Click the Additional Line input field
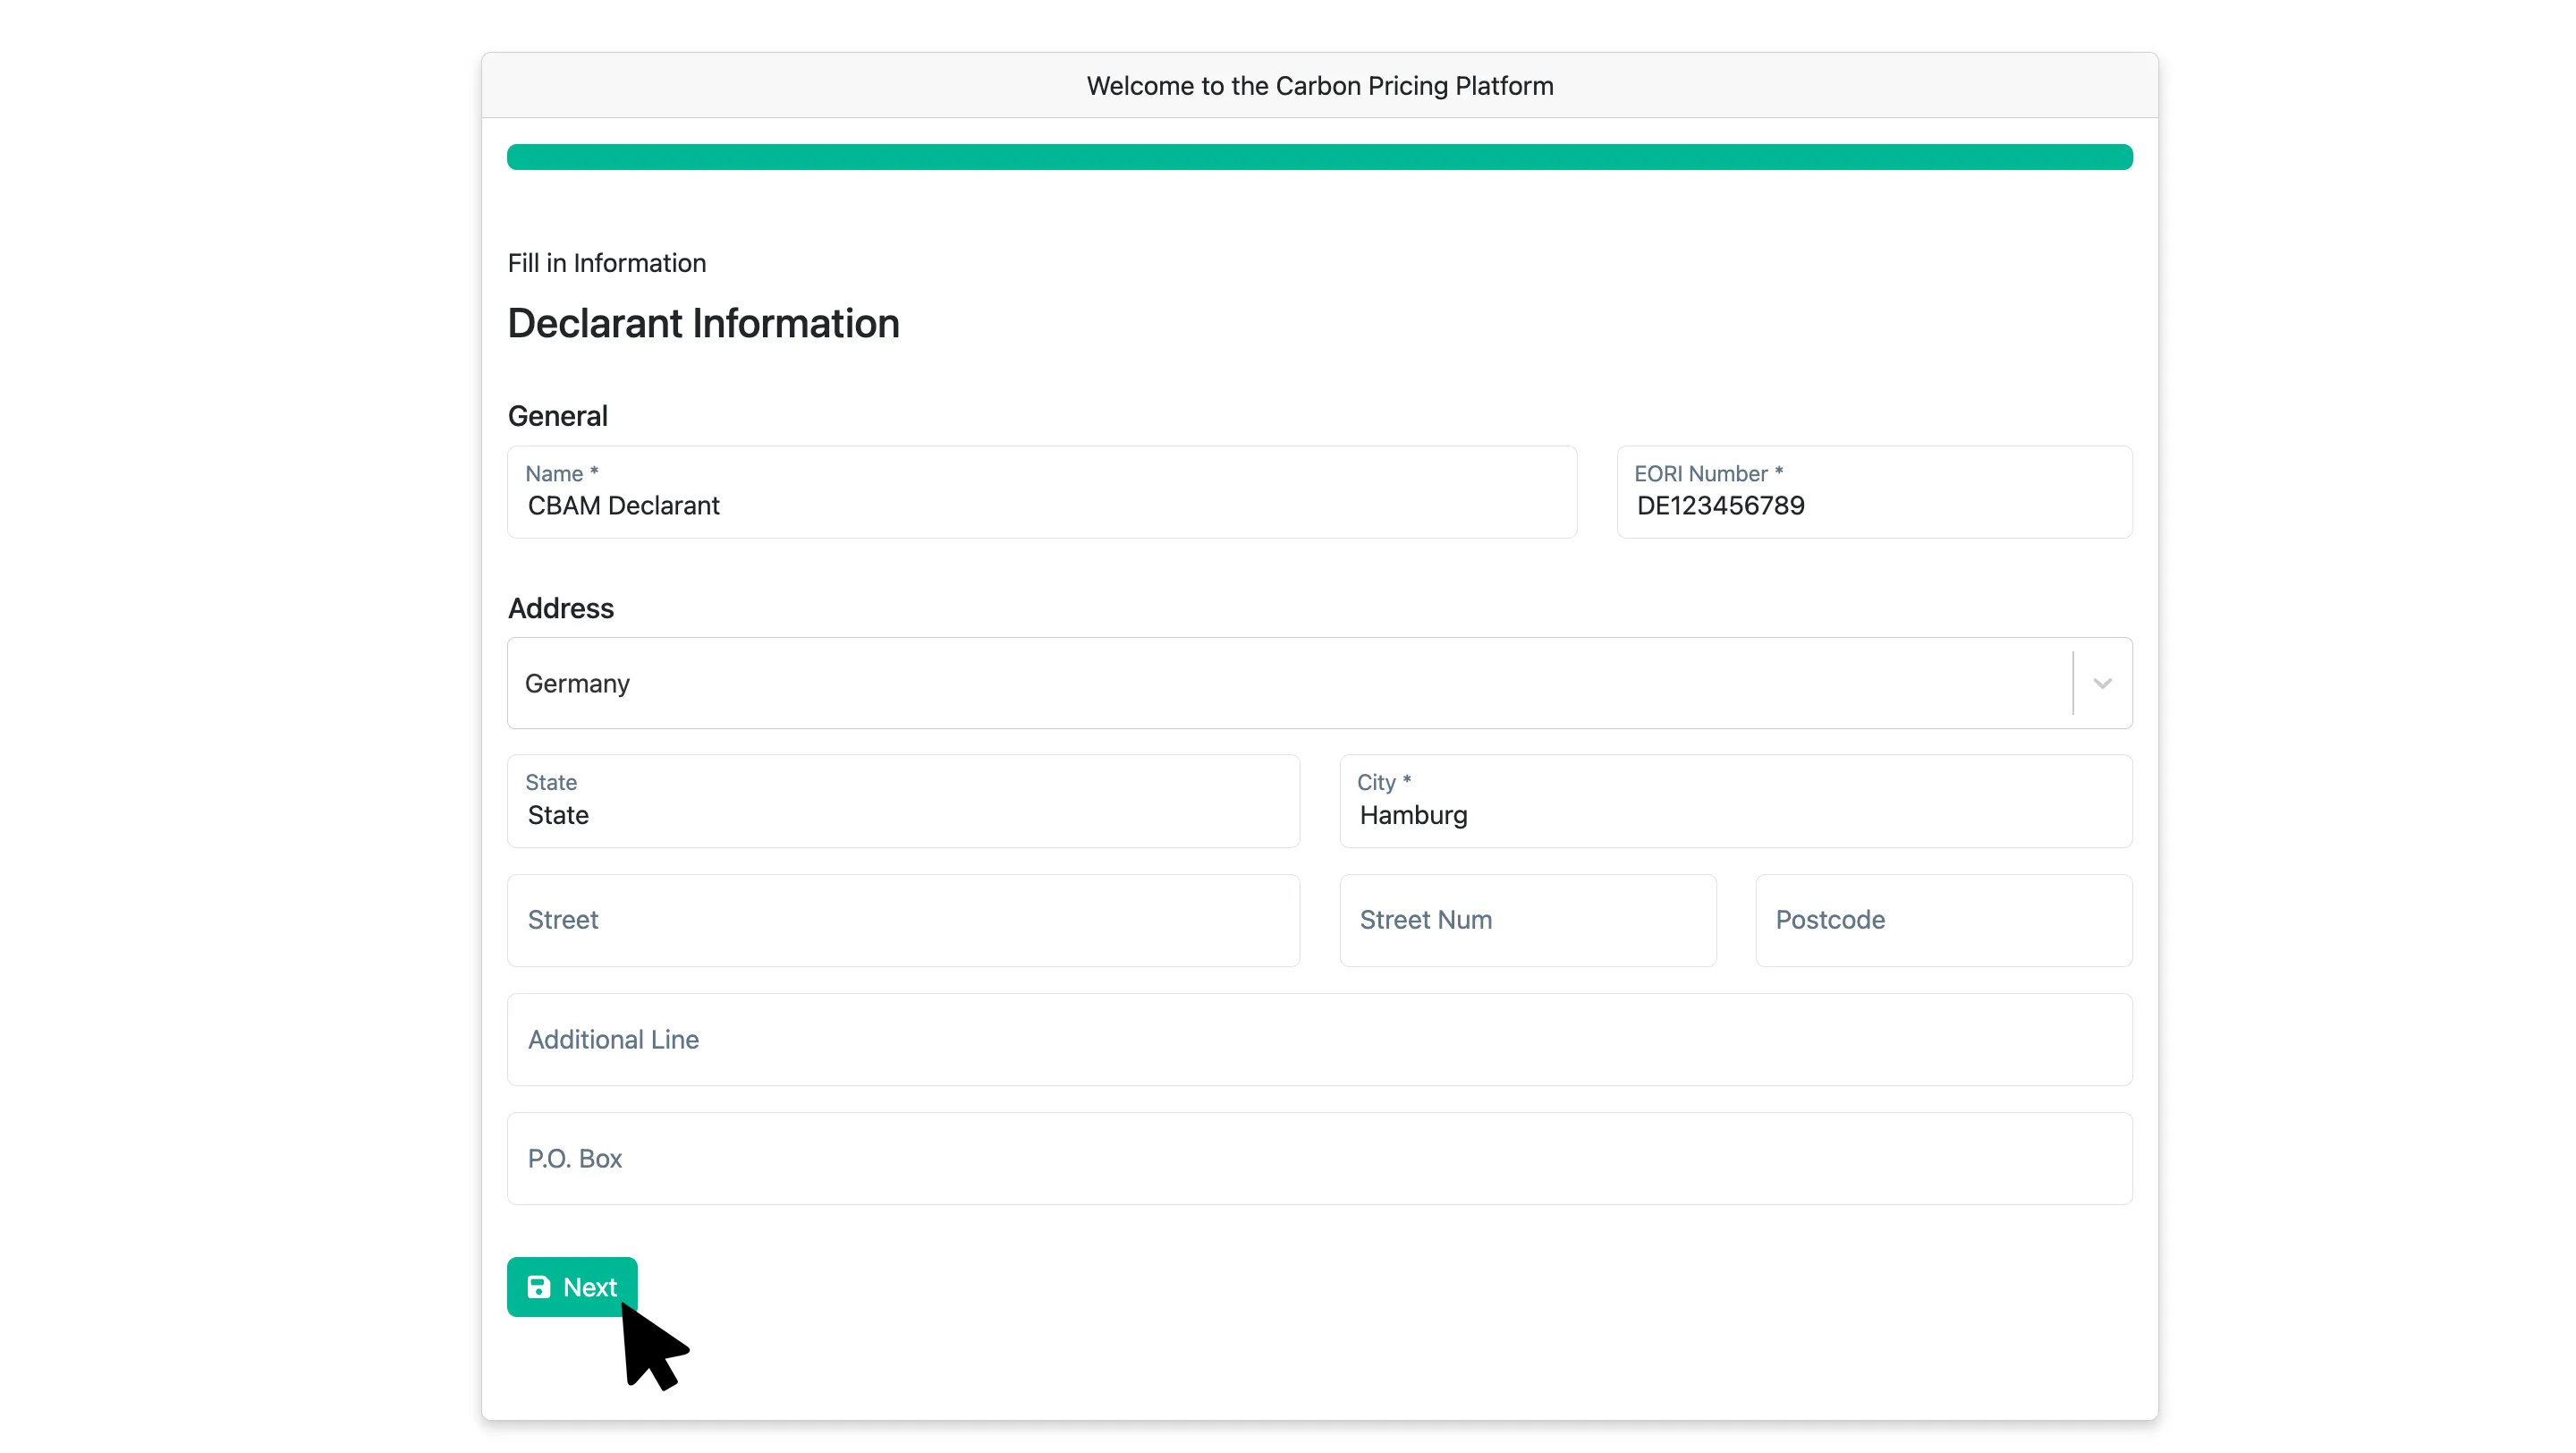 1319,1040
